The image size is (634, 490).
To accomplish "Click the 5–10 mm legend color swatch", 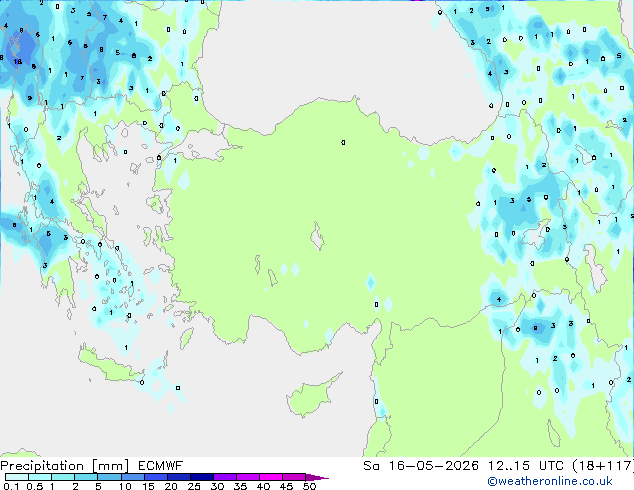I will click(x=109, y=477).
